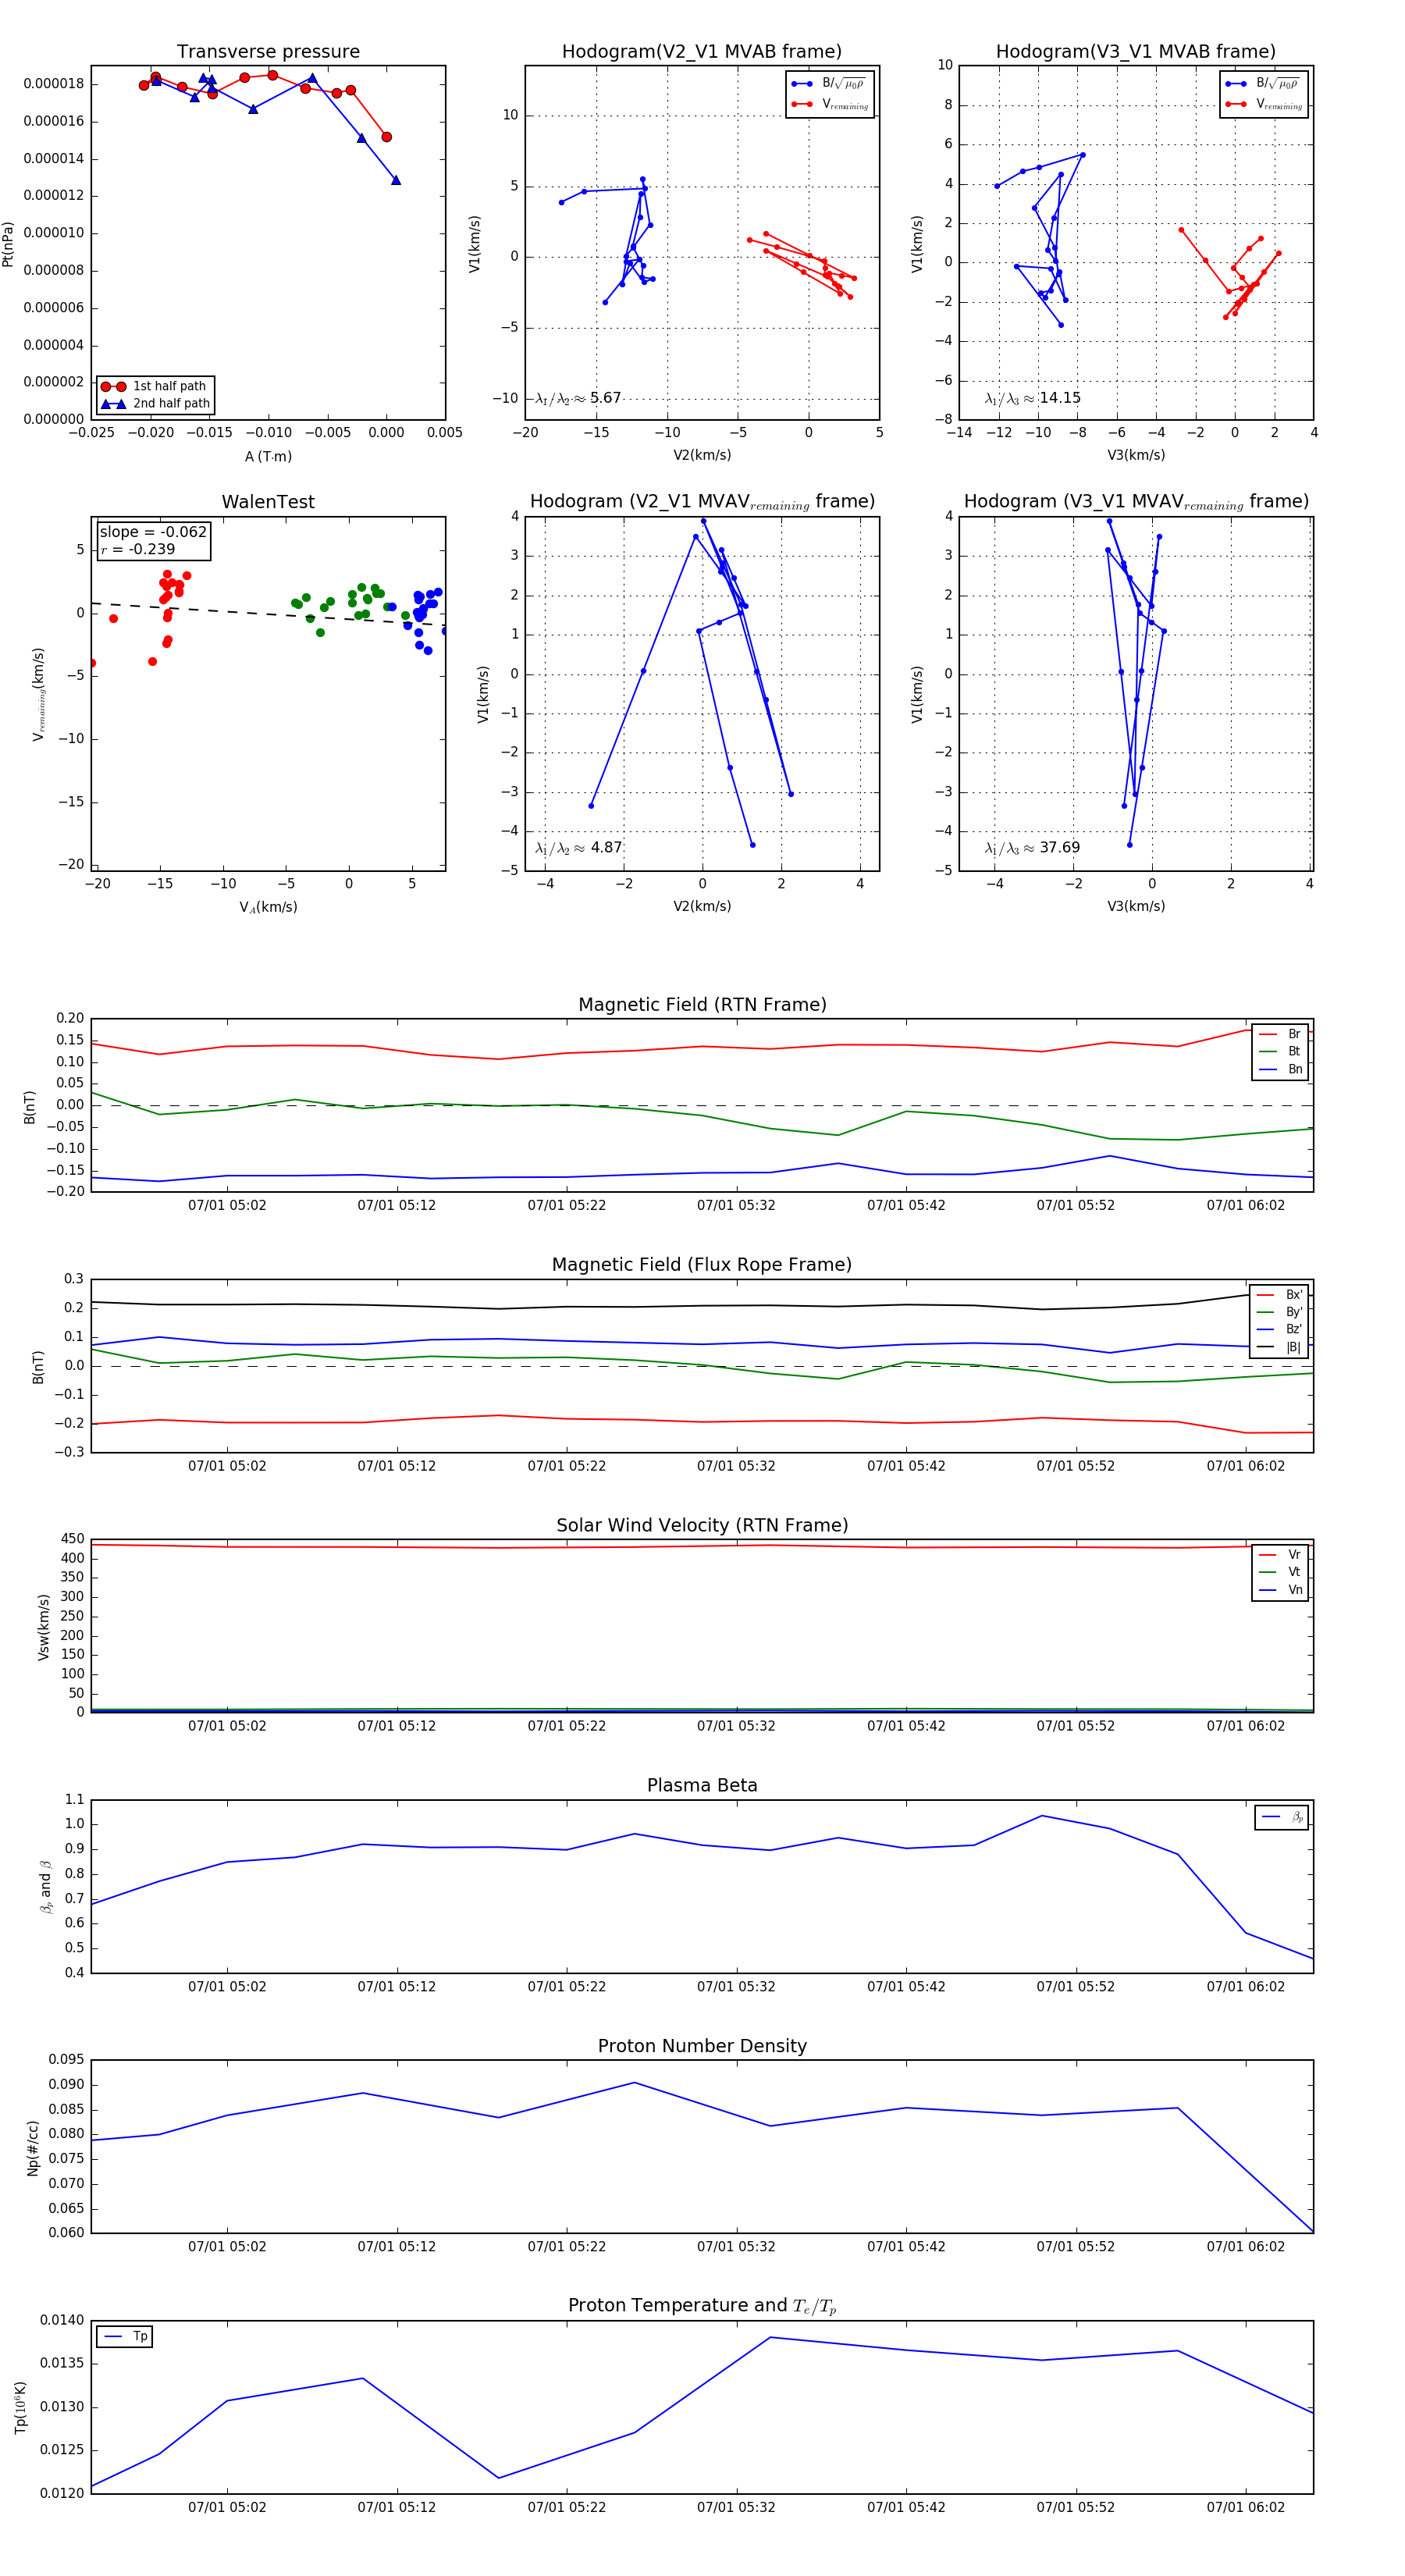
Task: Click the 'Tp(10^6 K)' axis label
Action: tap(20, 2408)
